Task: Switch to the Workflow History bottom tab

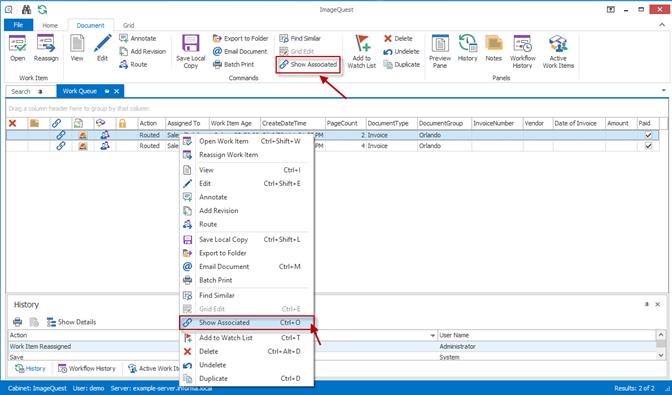Action: (x=87, y=368)
